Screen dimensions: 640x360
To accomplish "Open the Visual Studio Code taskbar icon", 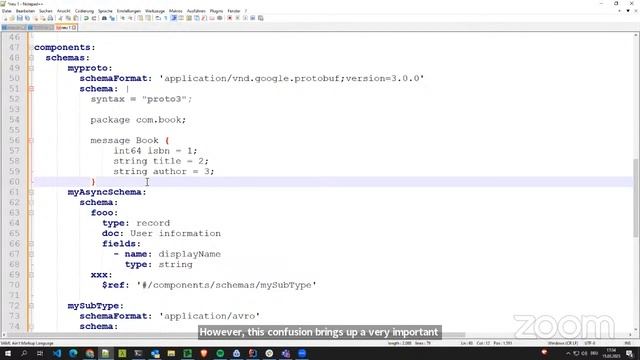I will pyautogui.click(x=57, y=353).
